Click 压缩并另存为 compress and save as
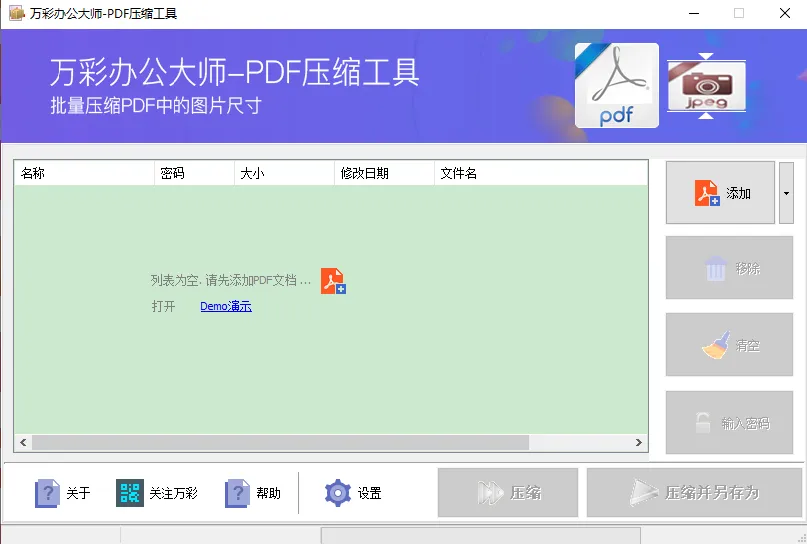 point(694,493)
